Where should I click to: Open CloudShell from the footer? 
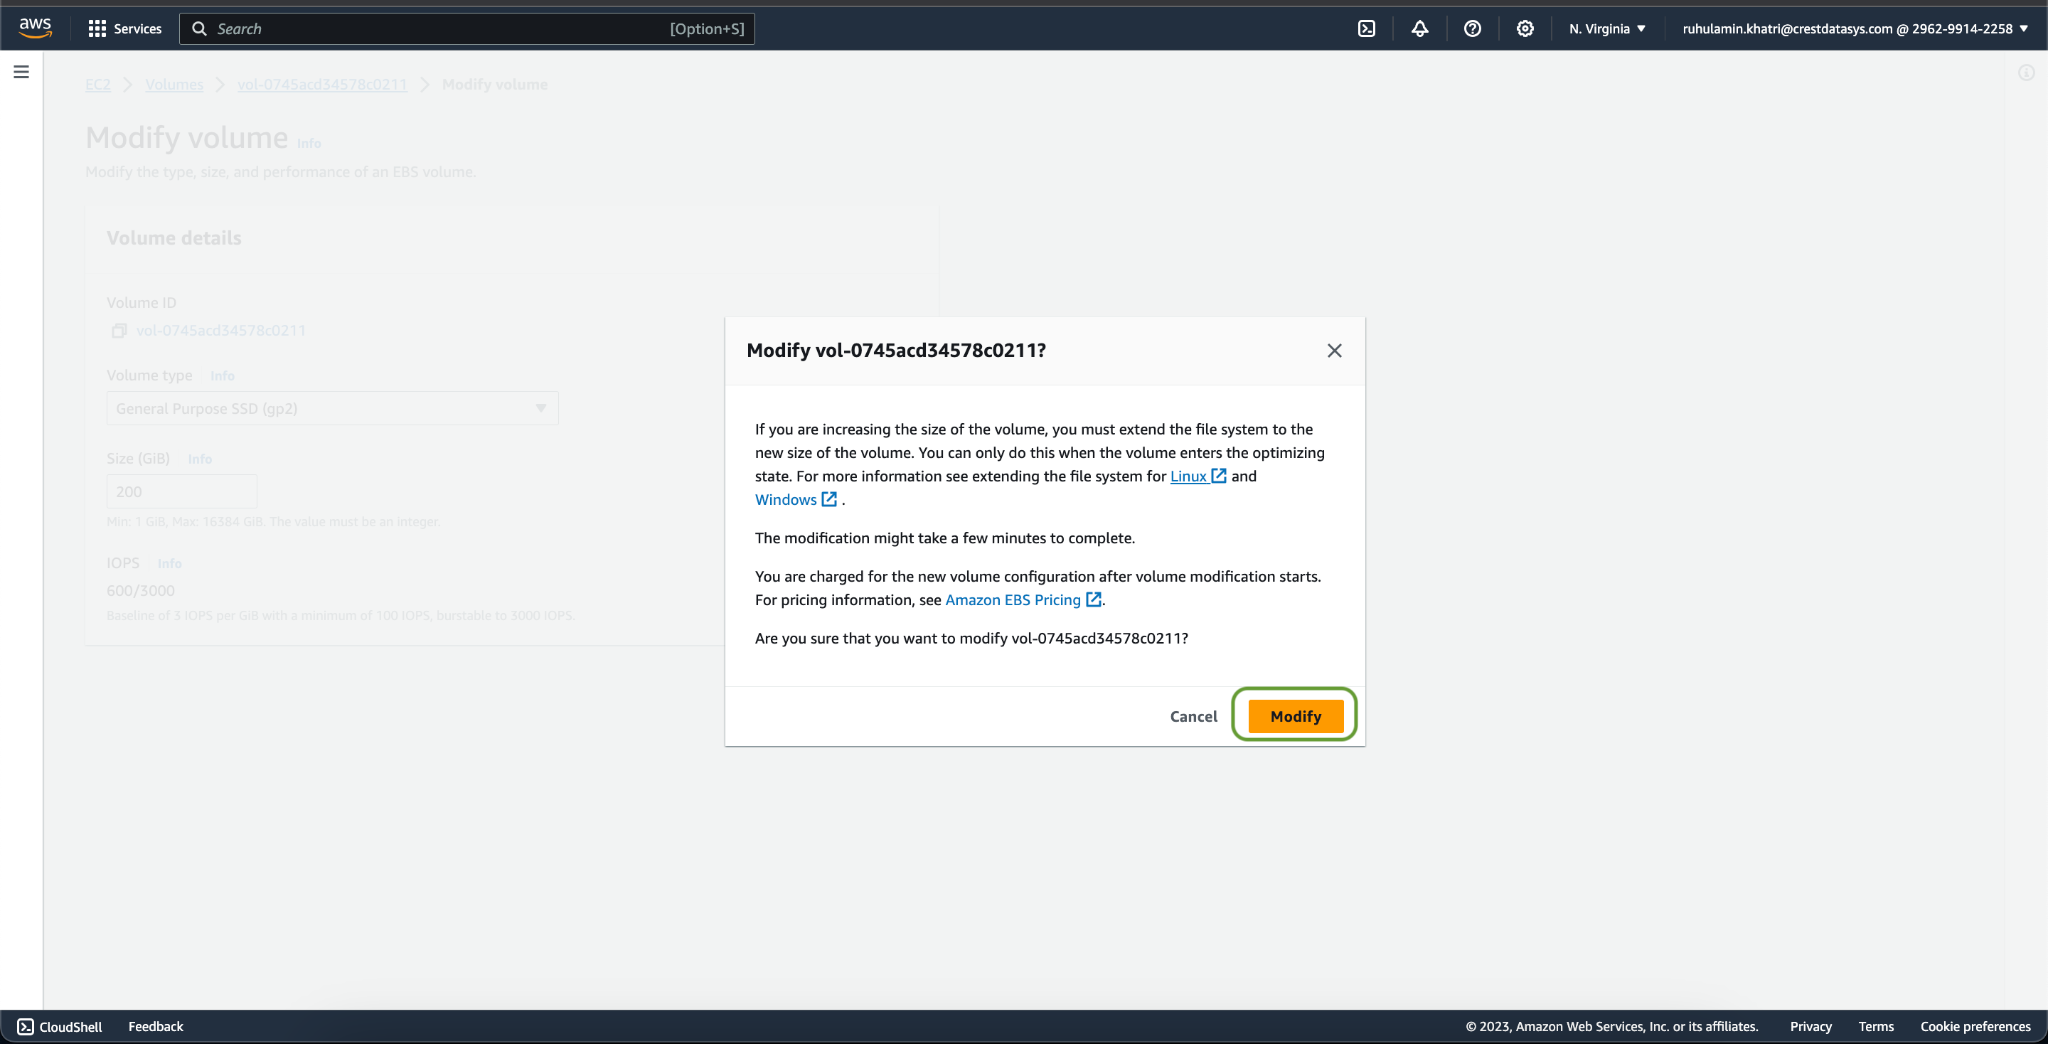click(x=60, y=1027)
